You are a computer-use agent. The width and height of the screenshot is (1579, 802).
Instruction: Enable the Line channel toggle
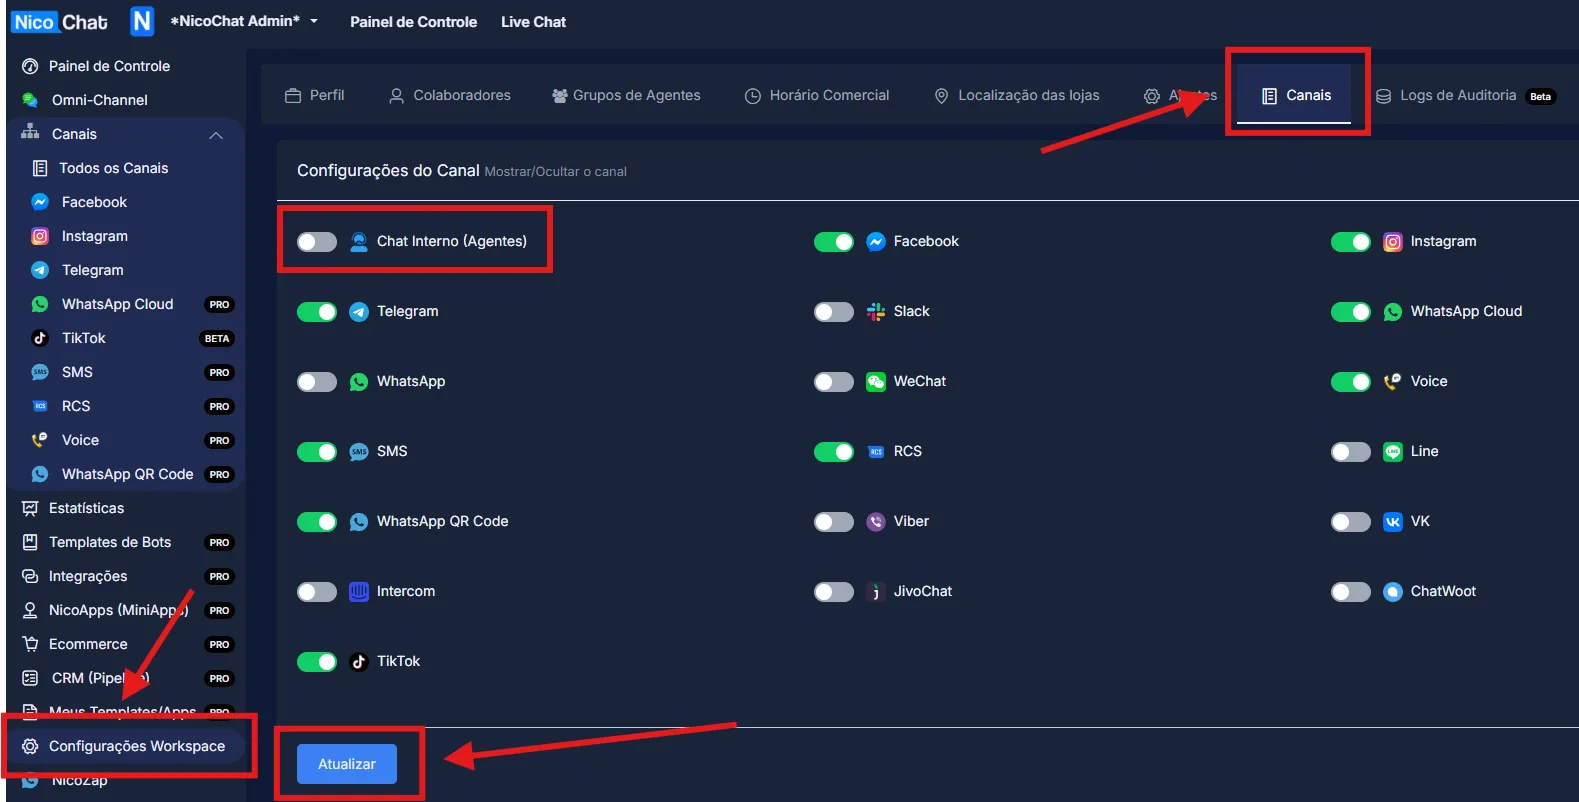coord(1351,452)
